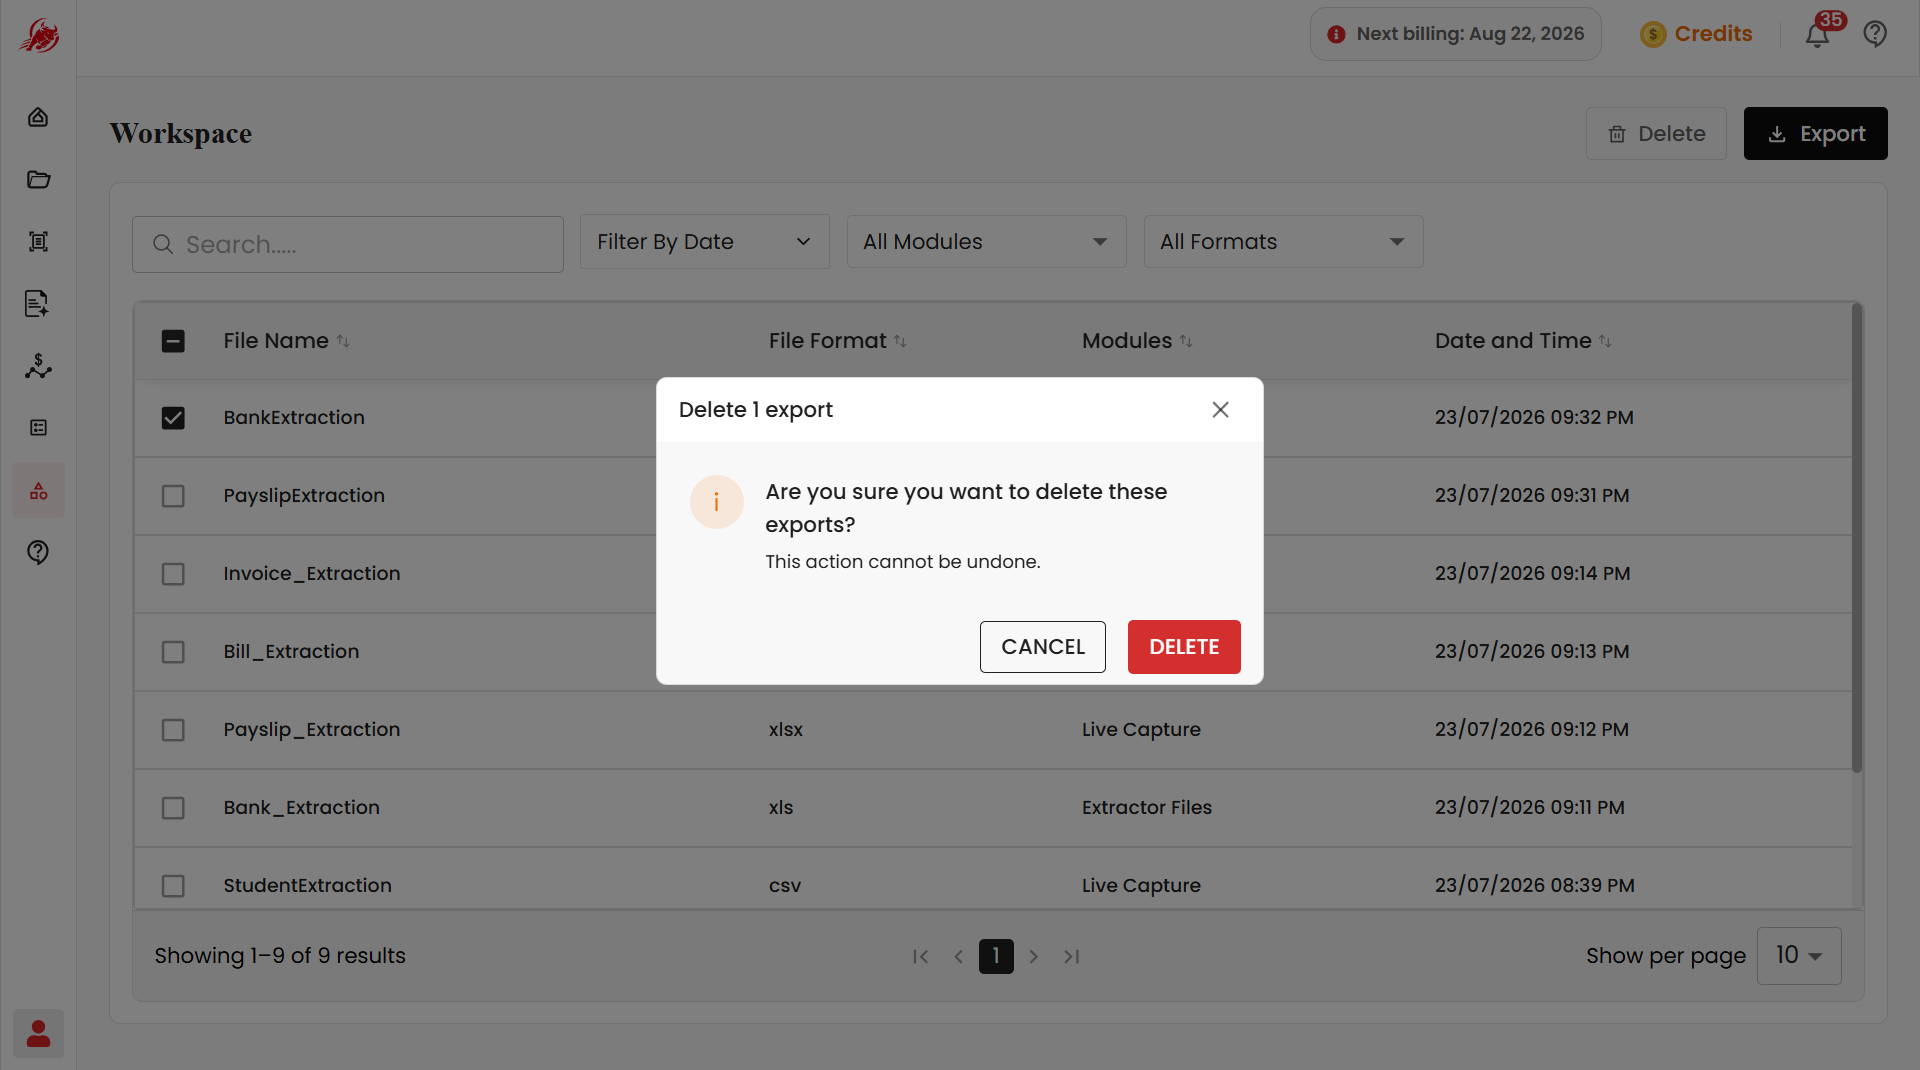
Task: Open the Home icon in the sidebar
Action: (x=38, y=117)
